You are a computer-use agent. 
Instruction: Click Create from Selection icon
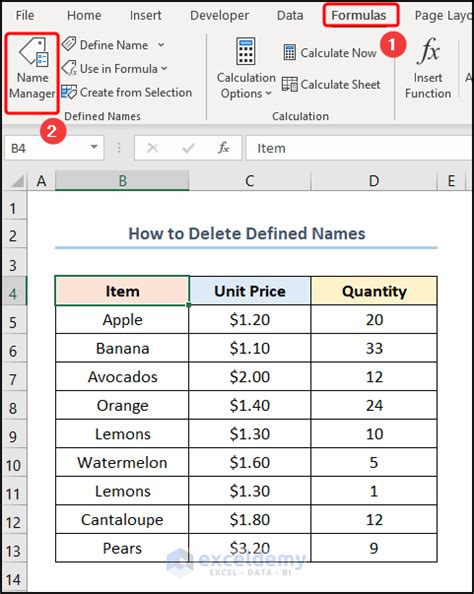69,92
